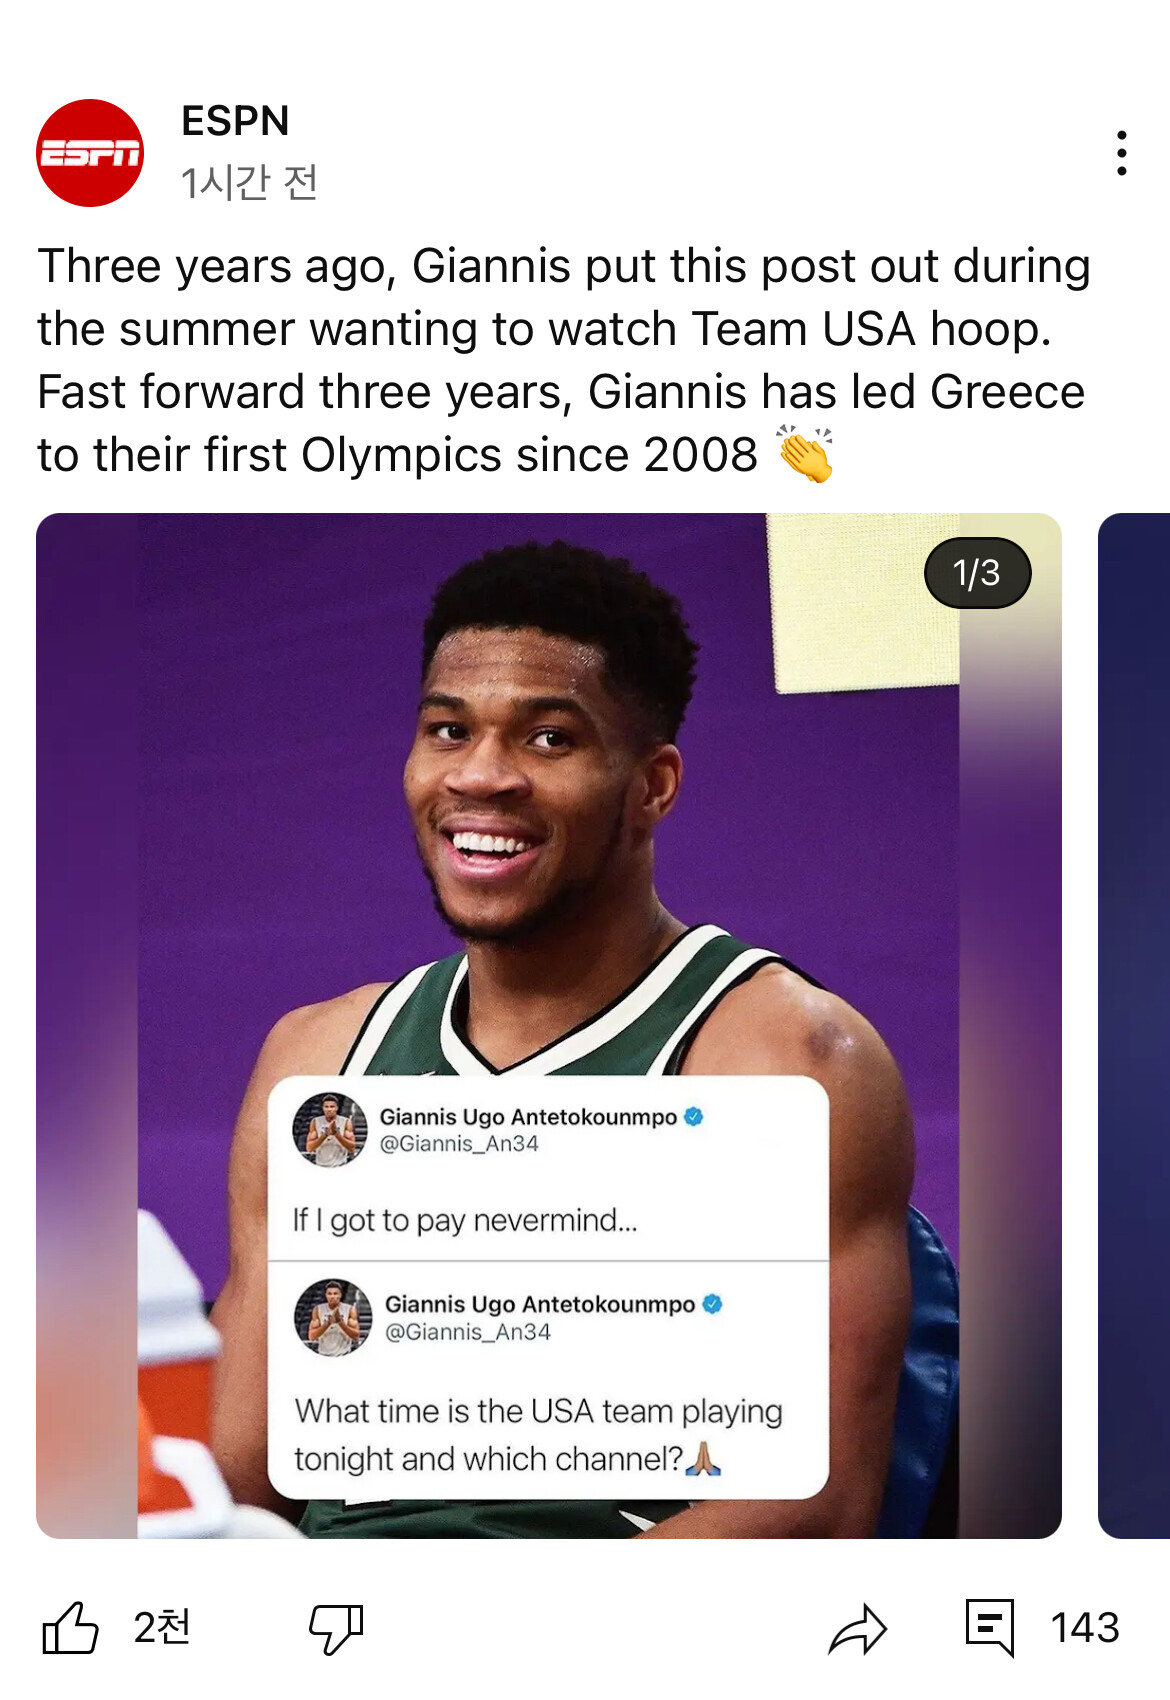Tap the next image preview at right edge
The image size is (1170, 1700).
[1134, 1025]
